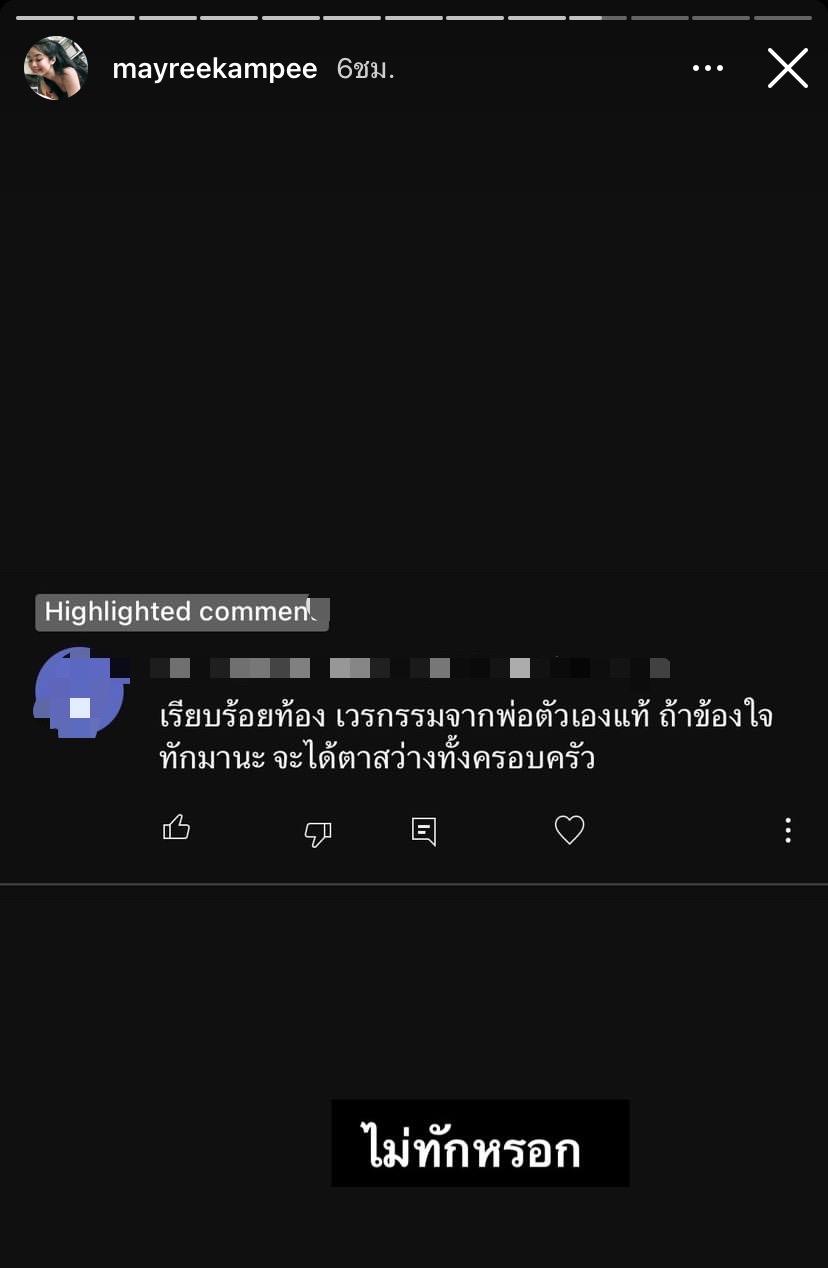
Task: Close the story with the X icon
Action: pos(787,68)
